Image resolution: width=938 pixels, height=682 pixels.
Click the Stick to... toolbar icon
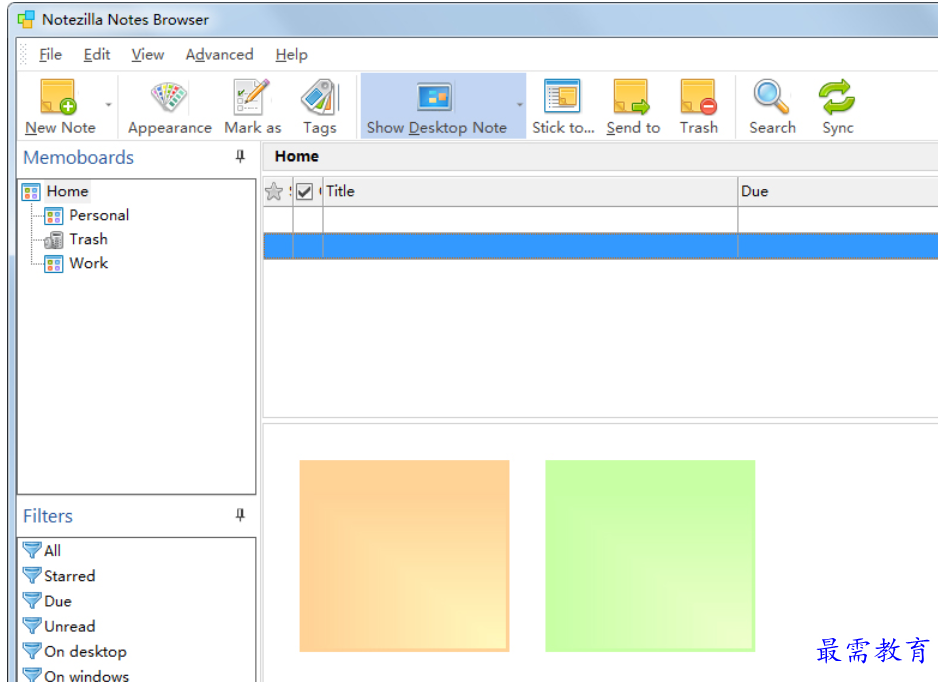(x=562, y=97)
